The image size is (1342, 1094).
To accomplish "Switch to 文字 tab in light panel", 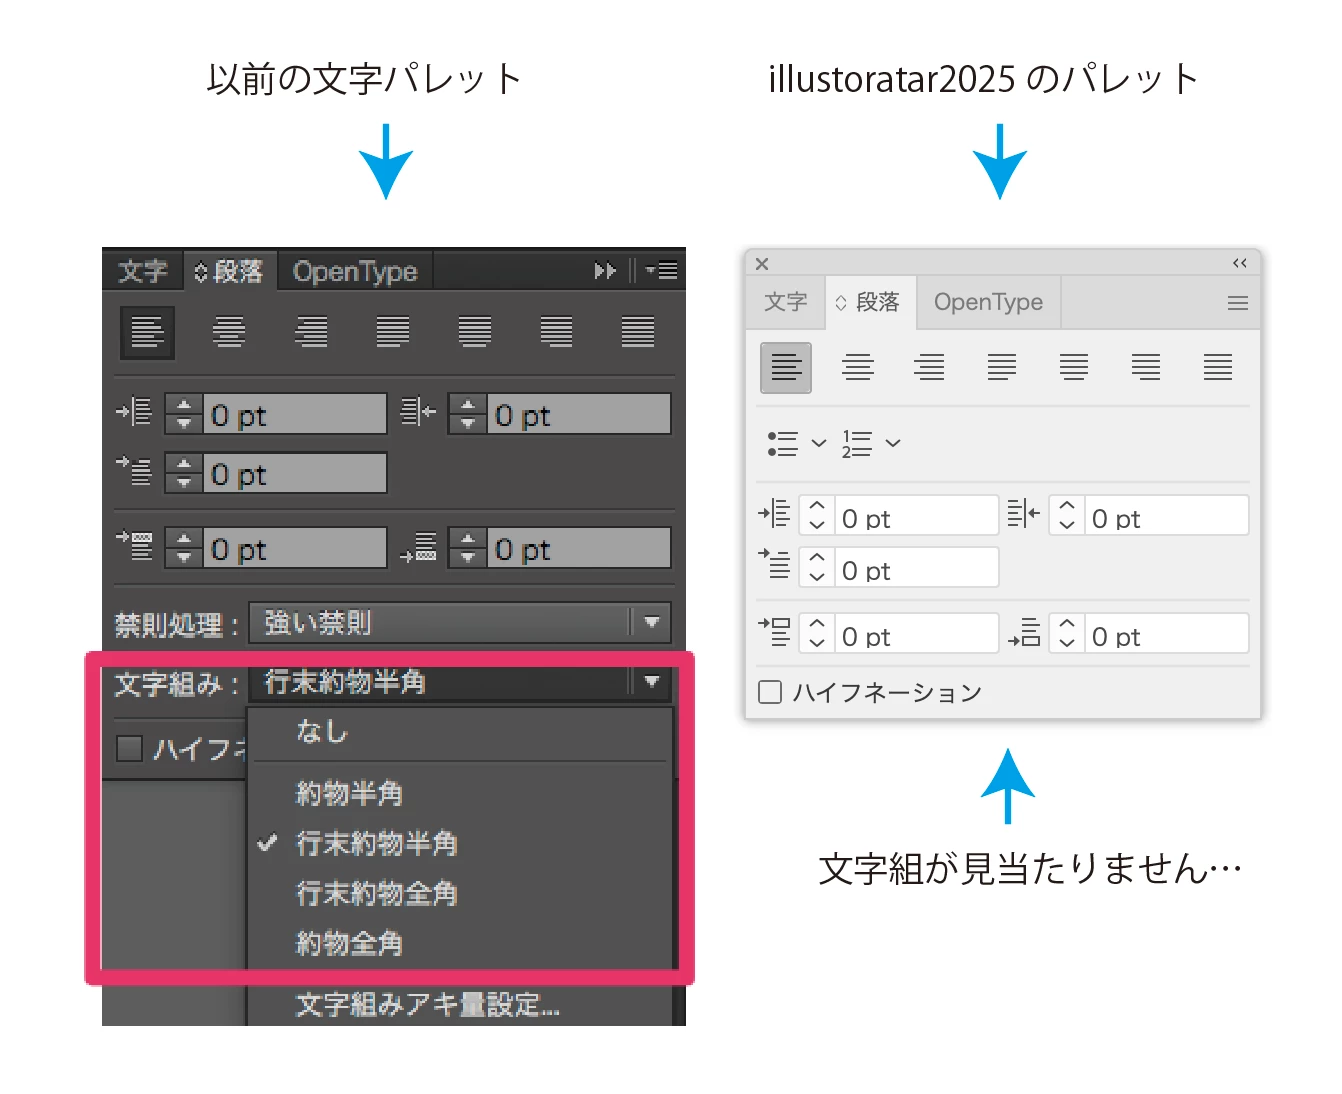I will pyautogui.click(x=785, y=302).
